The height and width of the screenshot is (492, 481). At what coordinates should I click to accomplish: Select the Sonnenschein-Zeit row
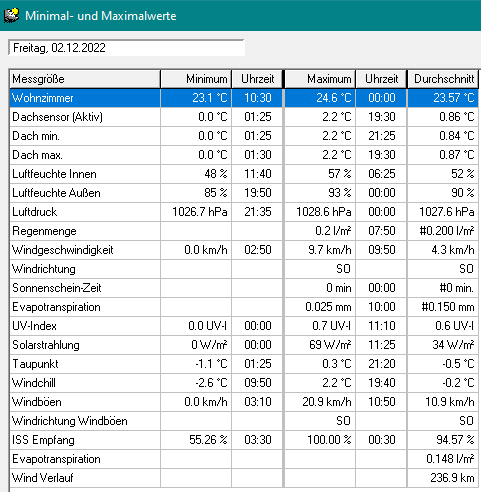coord(244,288)
